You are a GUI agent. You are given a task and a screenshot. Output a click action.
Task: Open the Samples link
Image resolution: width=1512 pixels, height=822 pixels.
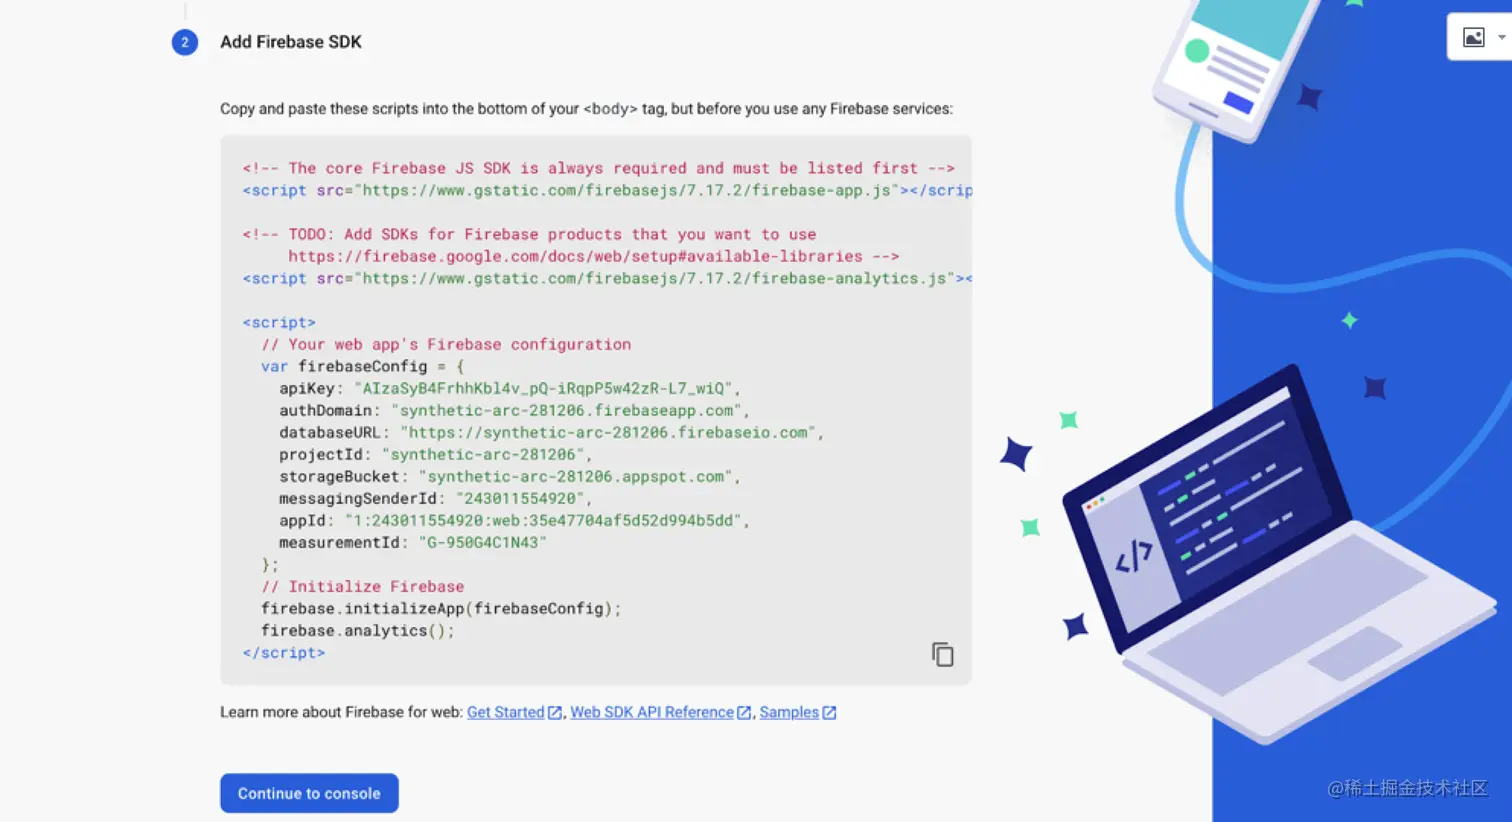pos(789,712)
